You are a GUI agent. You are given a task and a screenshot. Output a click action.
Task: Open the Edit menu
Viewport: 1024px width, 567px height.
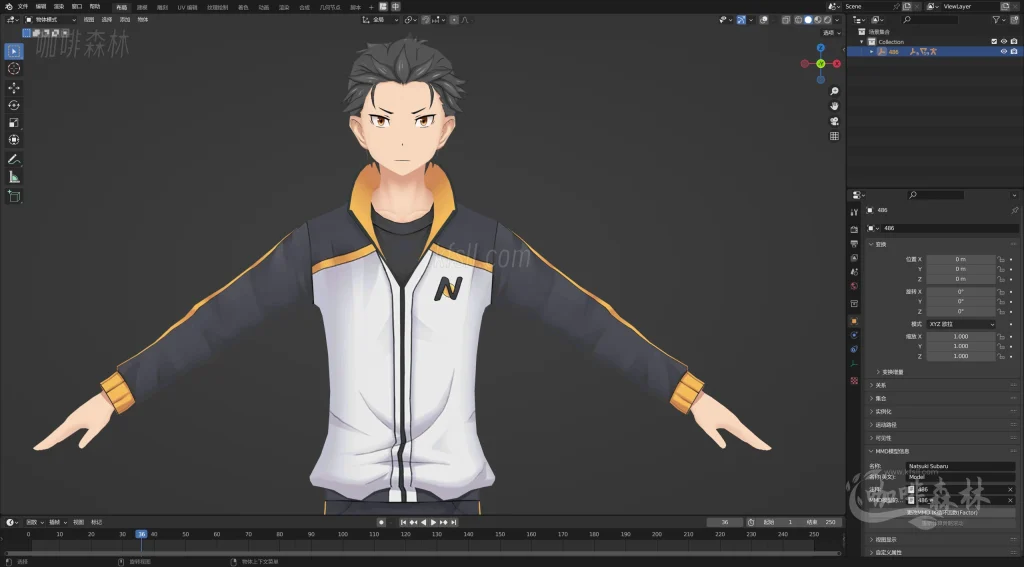point(40,7)
